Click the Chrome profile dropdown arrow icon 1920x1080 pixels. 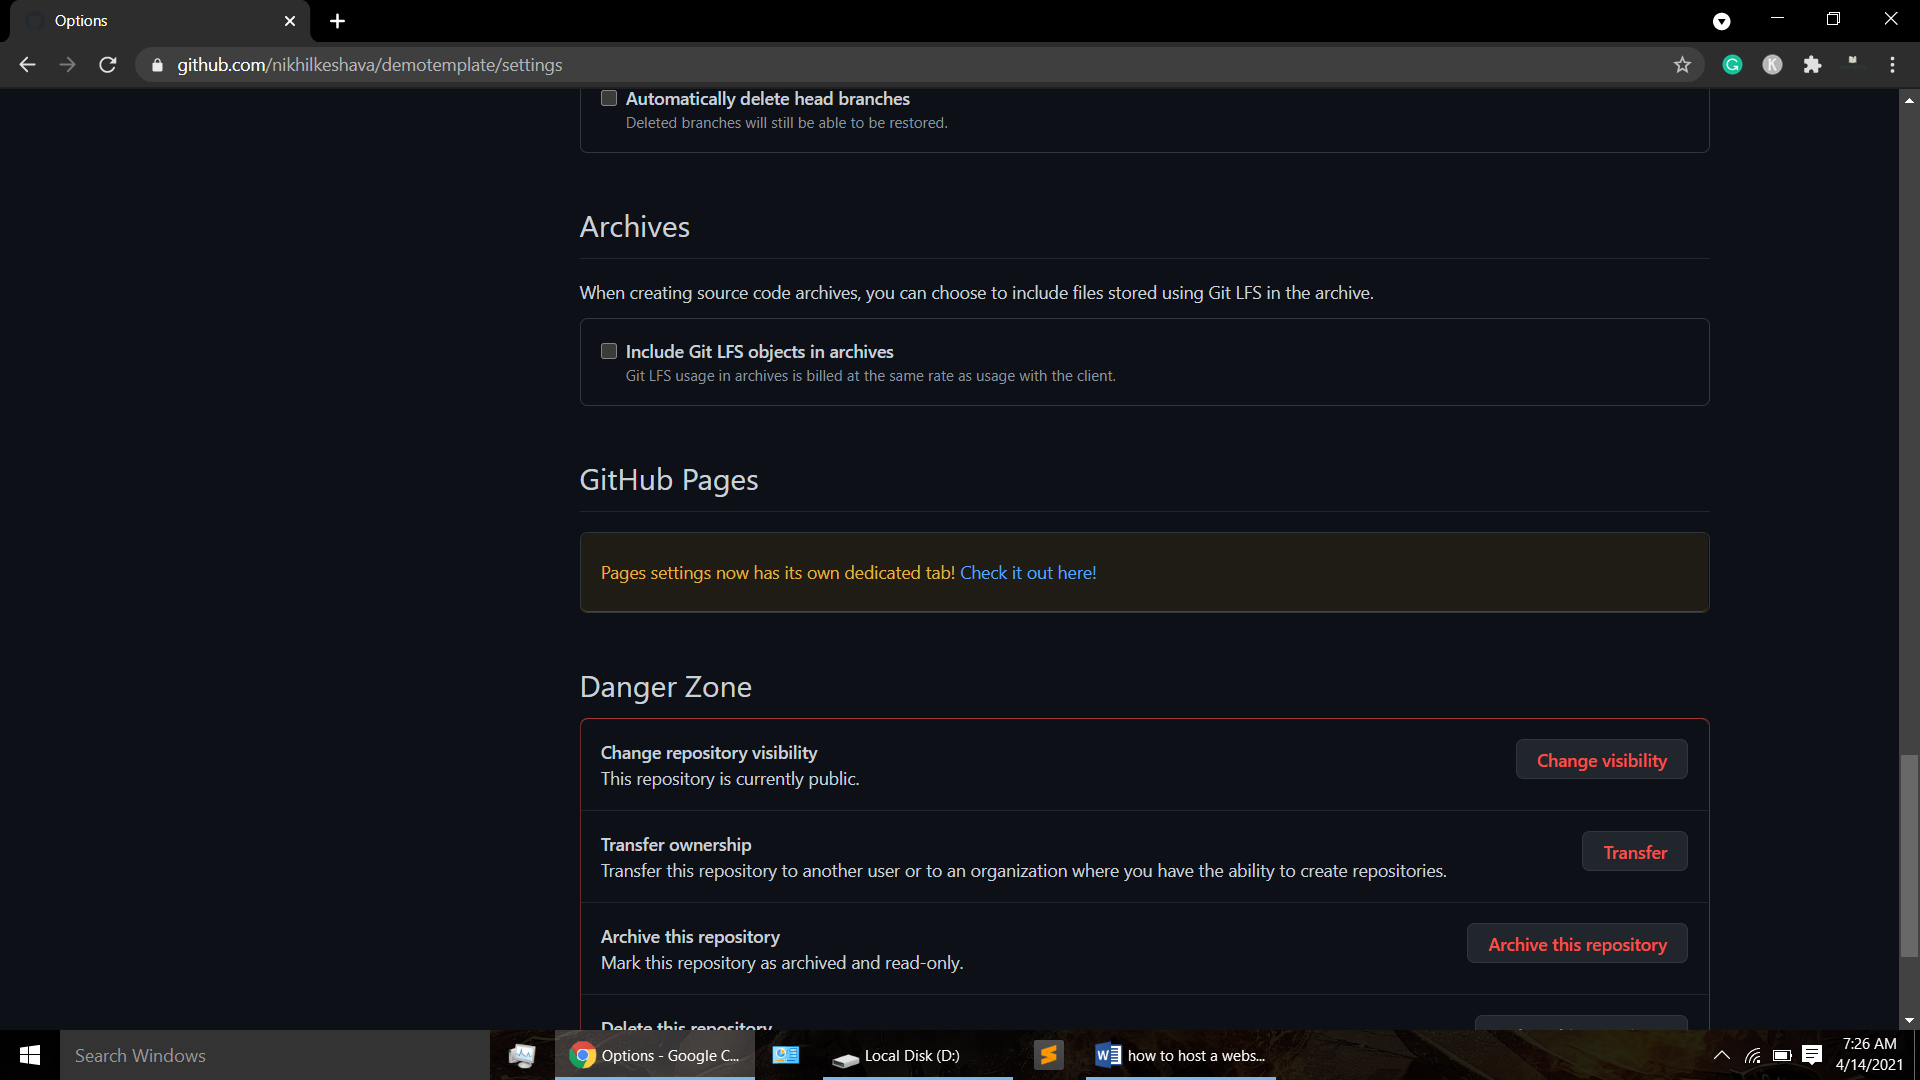(x=1721, y=21)
